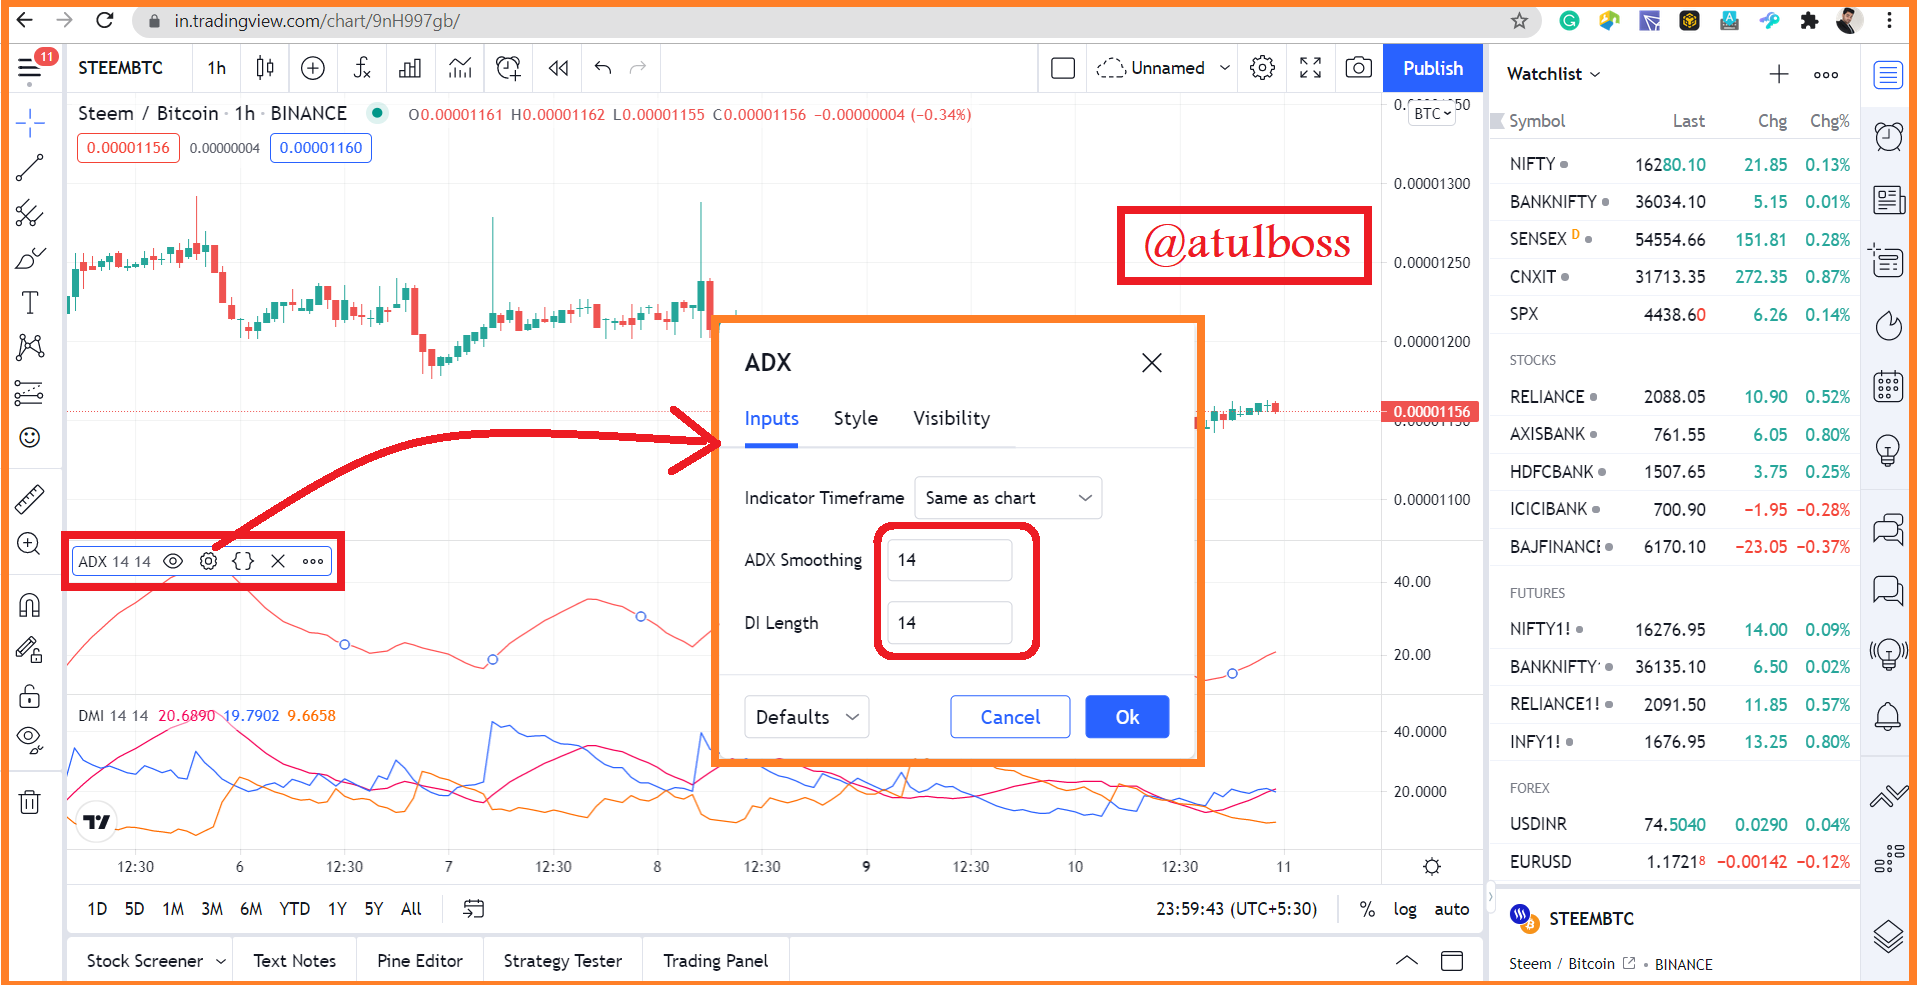The width and height of the screenshot is (1917, 985).
Task: Open financials bar chart icon
Action: (x=410, y=68)
